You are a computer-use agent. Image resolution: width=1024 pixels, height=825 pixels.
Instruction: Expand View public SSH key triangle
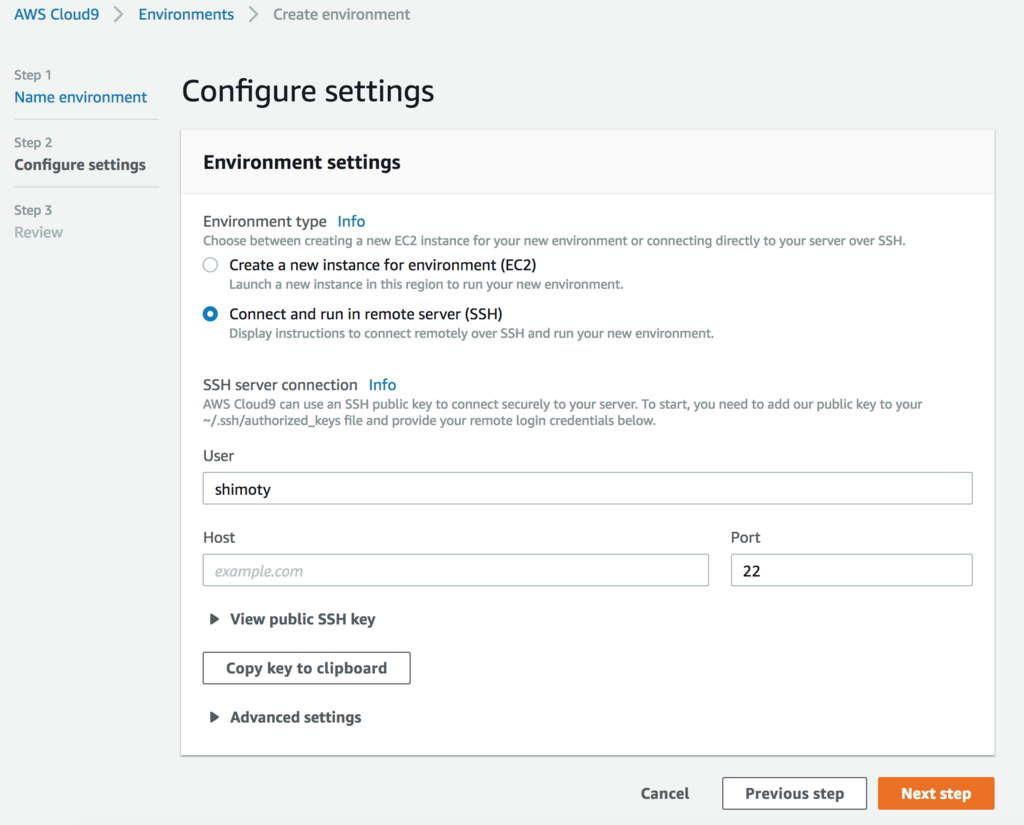click(x=214, y=619)
